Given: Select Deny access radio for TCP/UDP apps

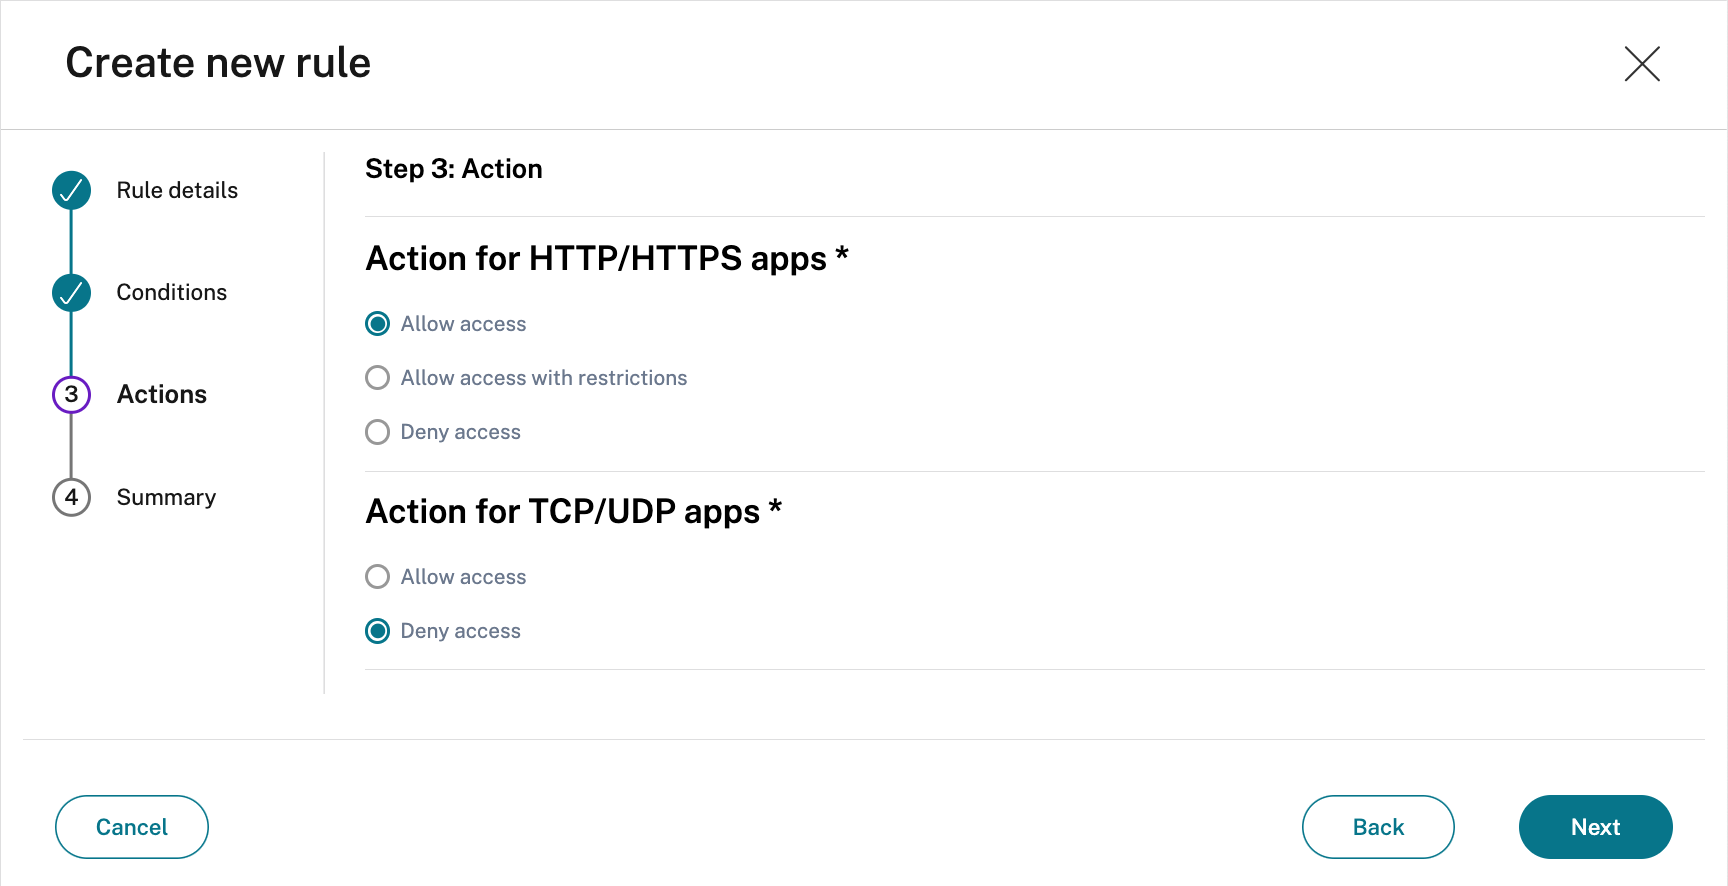Looking at the screenshot, I should point(377,631).
